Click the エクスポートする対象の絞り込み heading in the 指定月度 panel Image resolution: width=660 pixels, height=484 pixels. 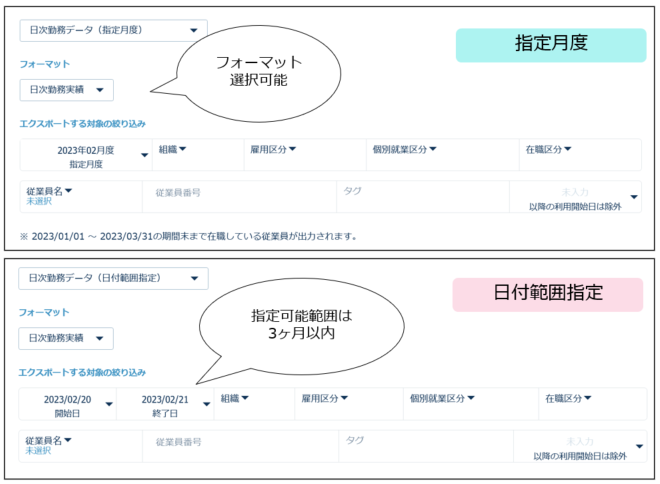(82, 124)
